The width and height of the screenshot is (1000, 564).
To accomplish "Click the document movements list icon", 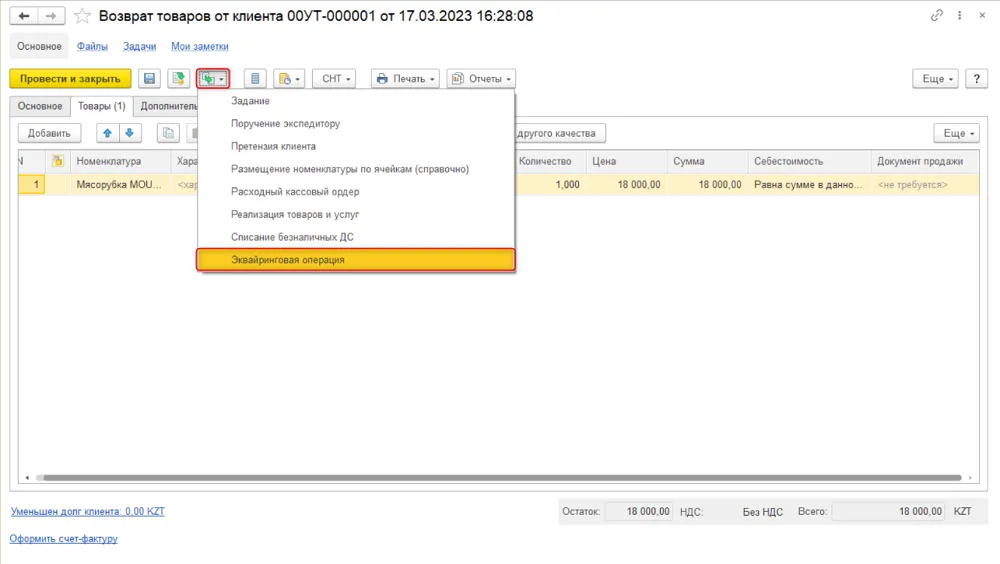I will tap(255, 78).
